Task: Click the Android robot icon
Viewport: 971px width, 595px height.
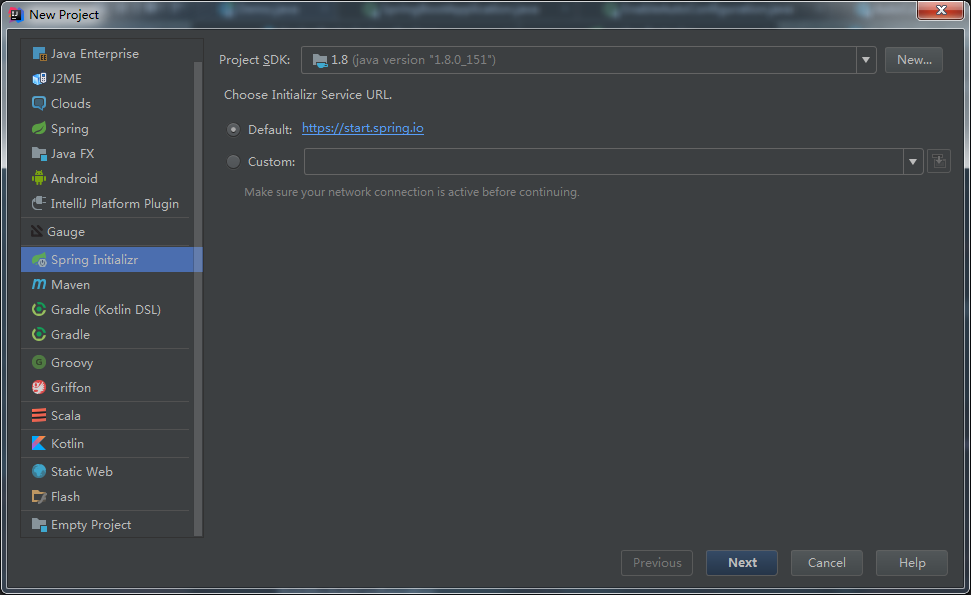Action: [39, 178]
